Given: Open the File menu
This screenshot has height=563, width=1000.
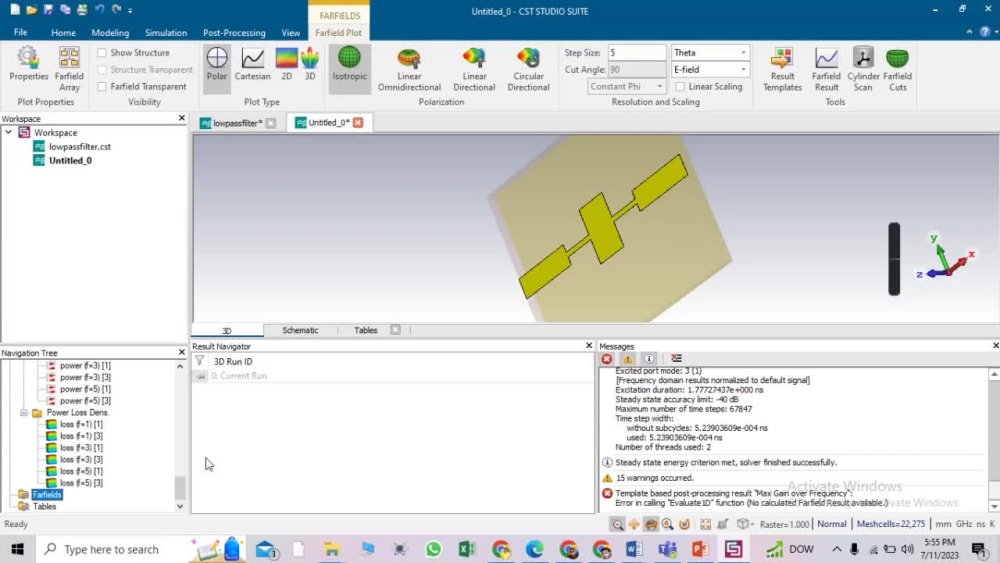Looking at the screenshot, I should [x=20, y=32].
